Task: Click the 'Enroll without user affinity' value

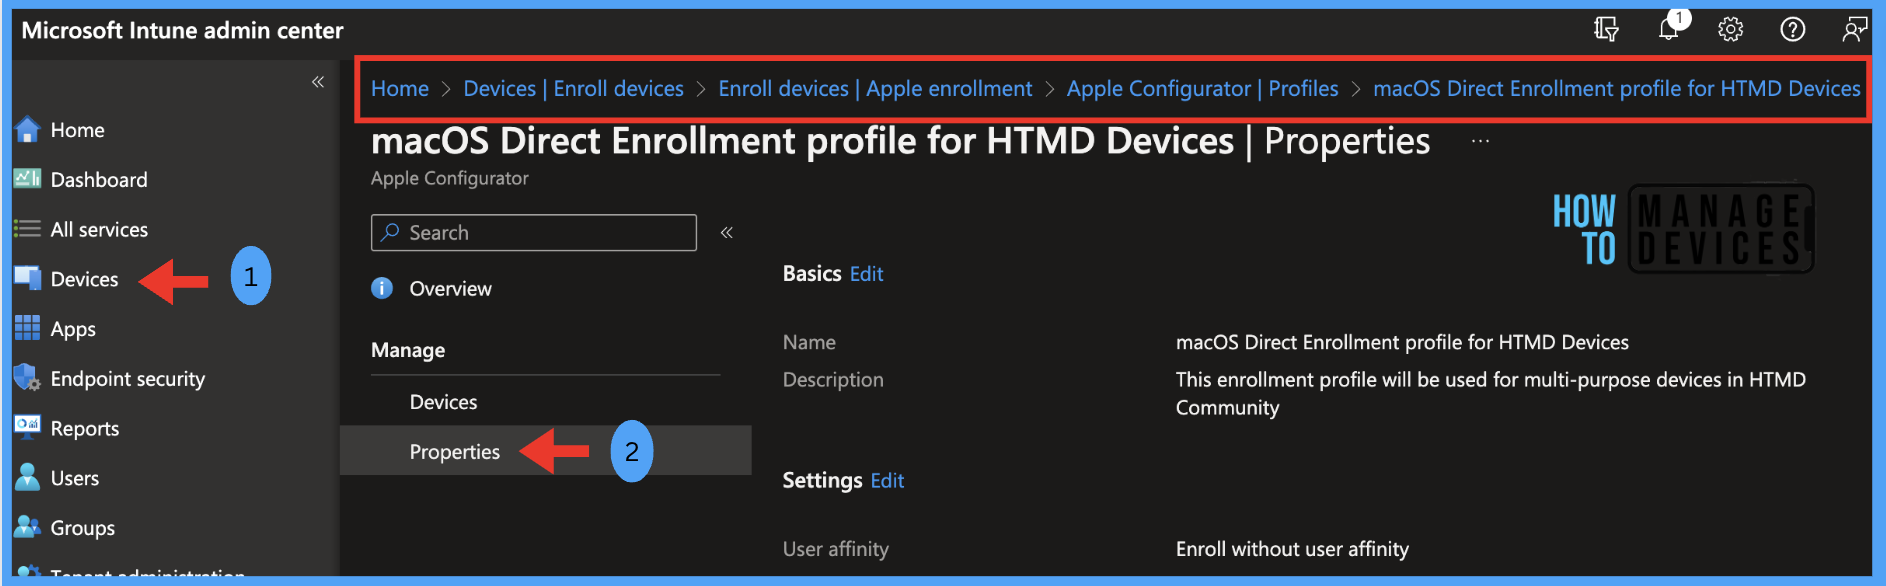Action: (x=1292, y=549)
